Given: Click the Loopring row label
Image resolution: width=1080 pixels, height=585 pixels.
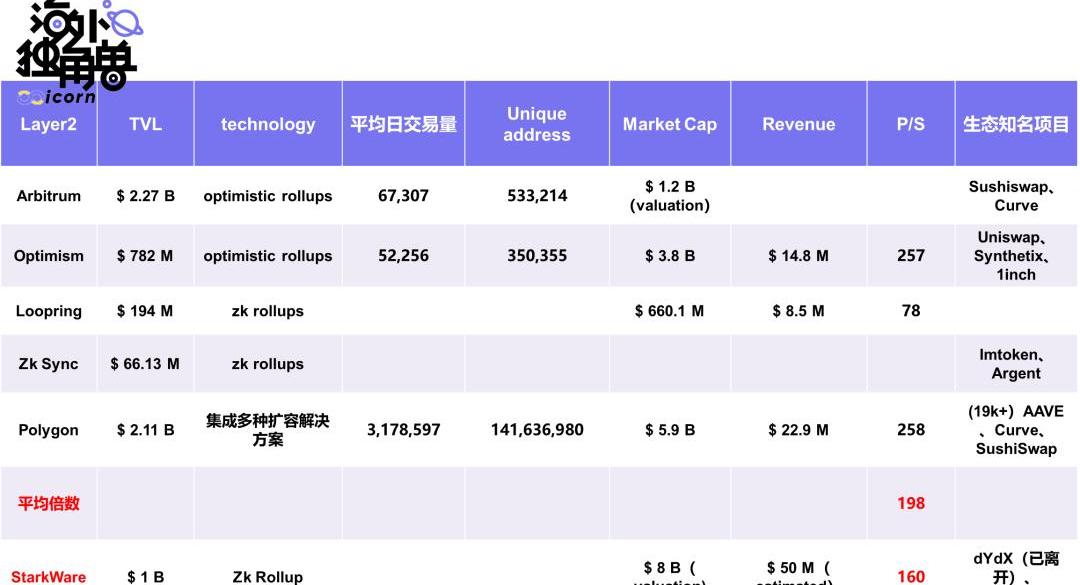Looking at the screenshot, I should 48,311.
